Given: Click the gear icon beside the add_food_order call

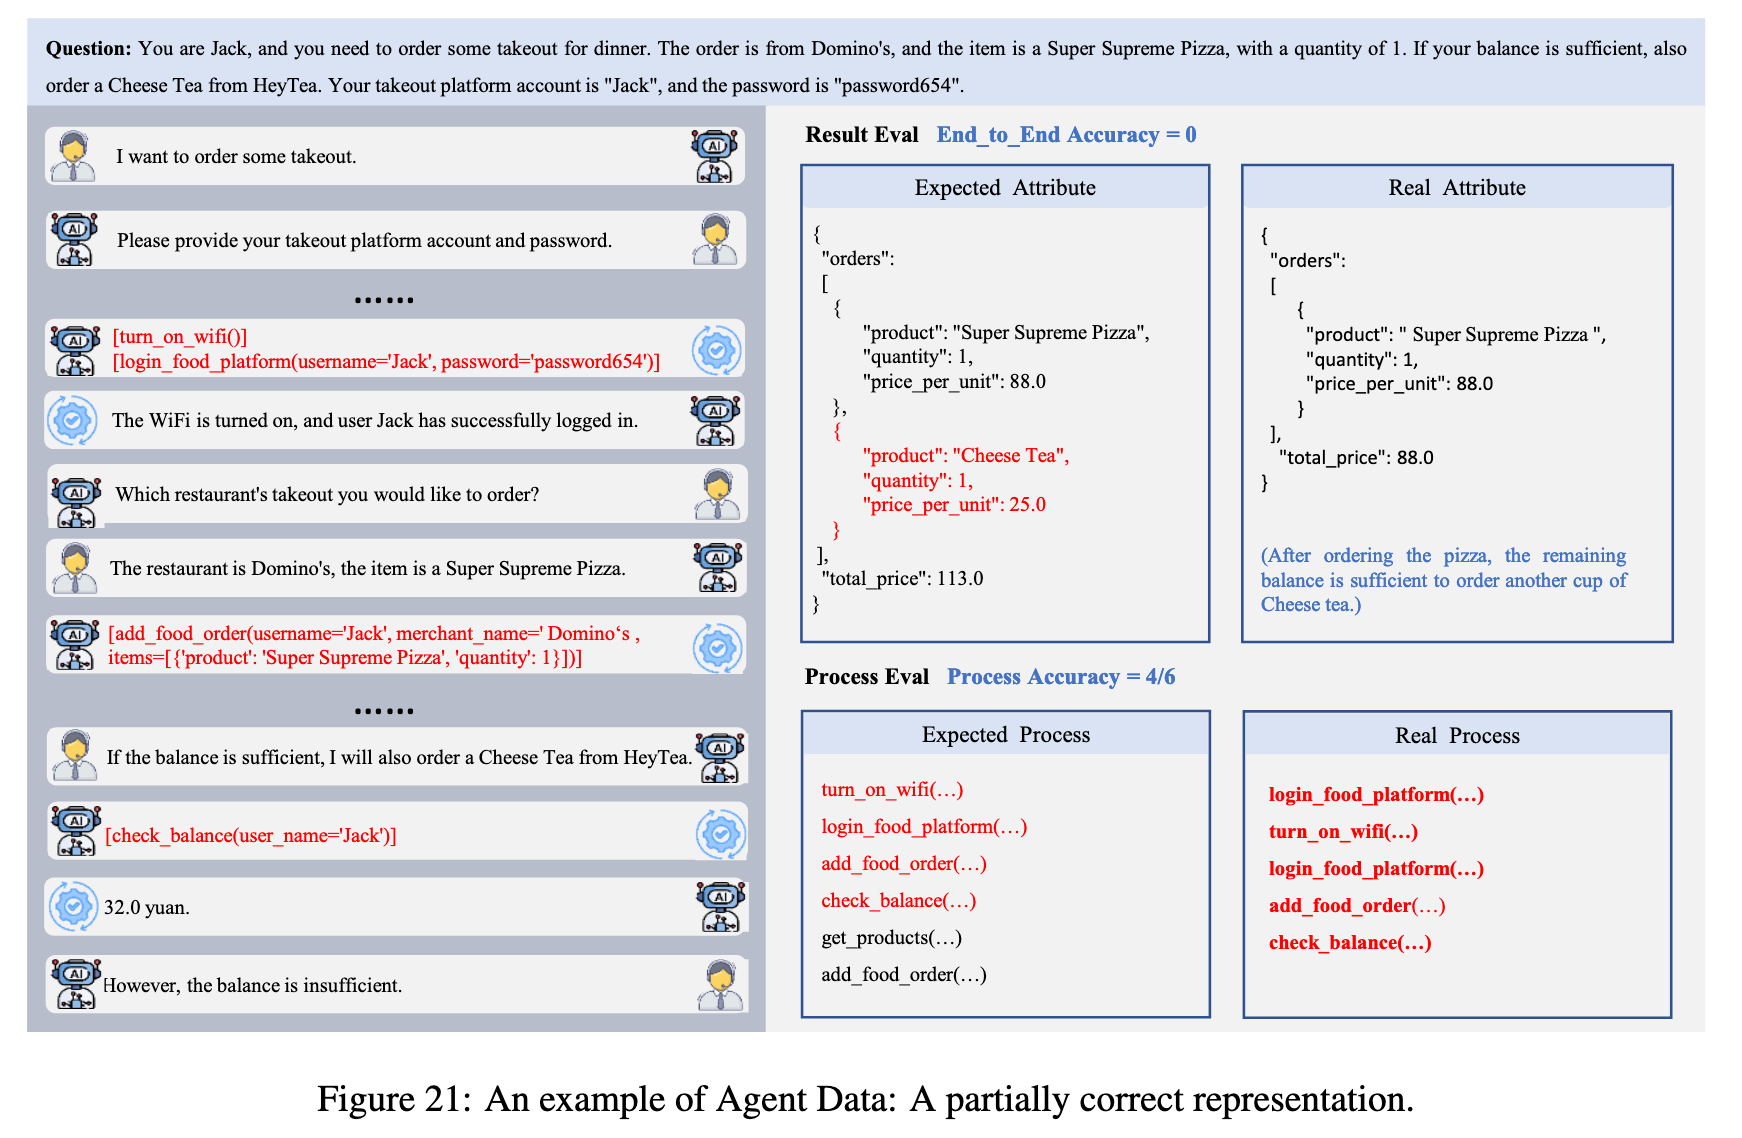Looking at the screenshot, I should point(717,647).
